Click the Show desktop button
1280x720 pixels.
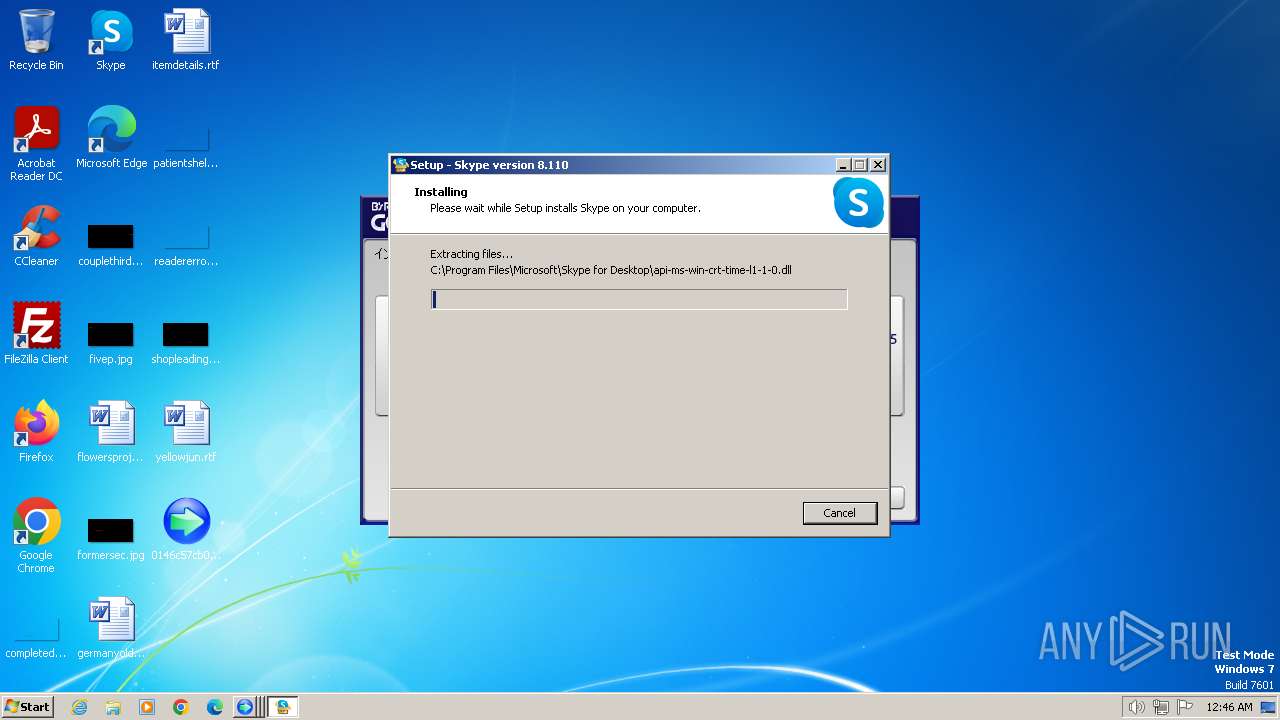click(x=1269, y=707)
